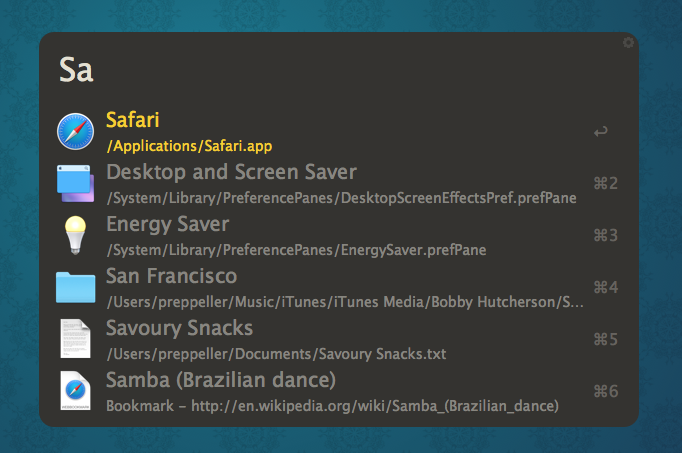Click the ⌘2 shortcut hint
Image resolution: width=682 pixels, height=453 pixels.
tap(606, 183)
